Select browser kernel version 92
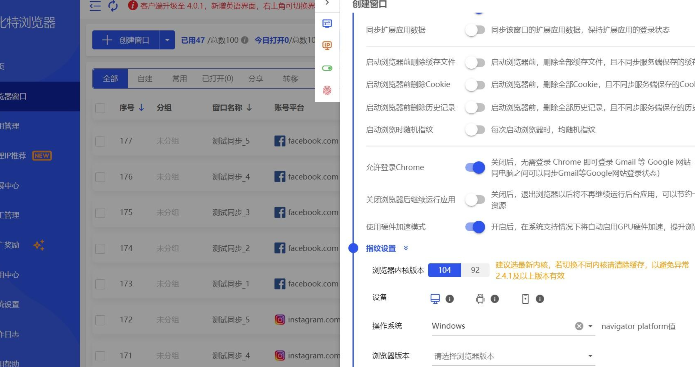695x367 pixels. 475,270
